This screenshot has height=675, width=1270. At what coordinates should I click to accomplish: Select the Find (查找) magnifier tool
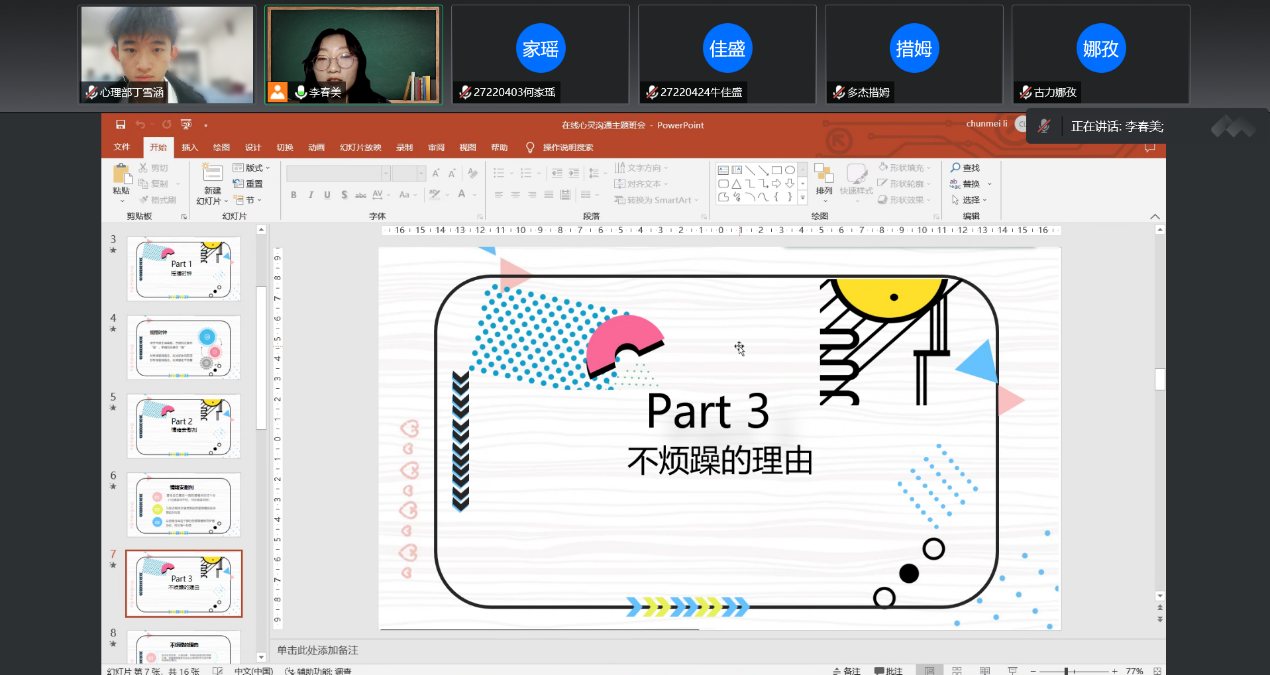(965, 168)
